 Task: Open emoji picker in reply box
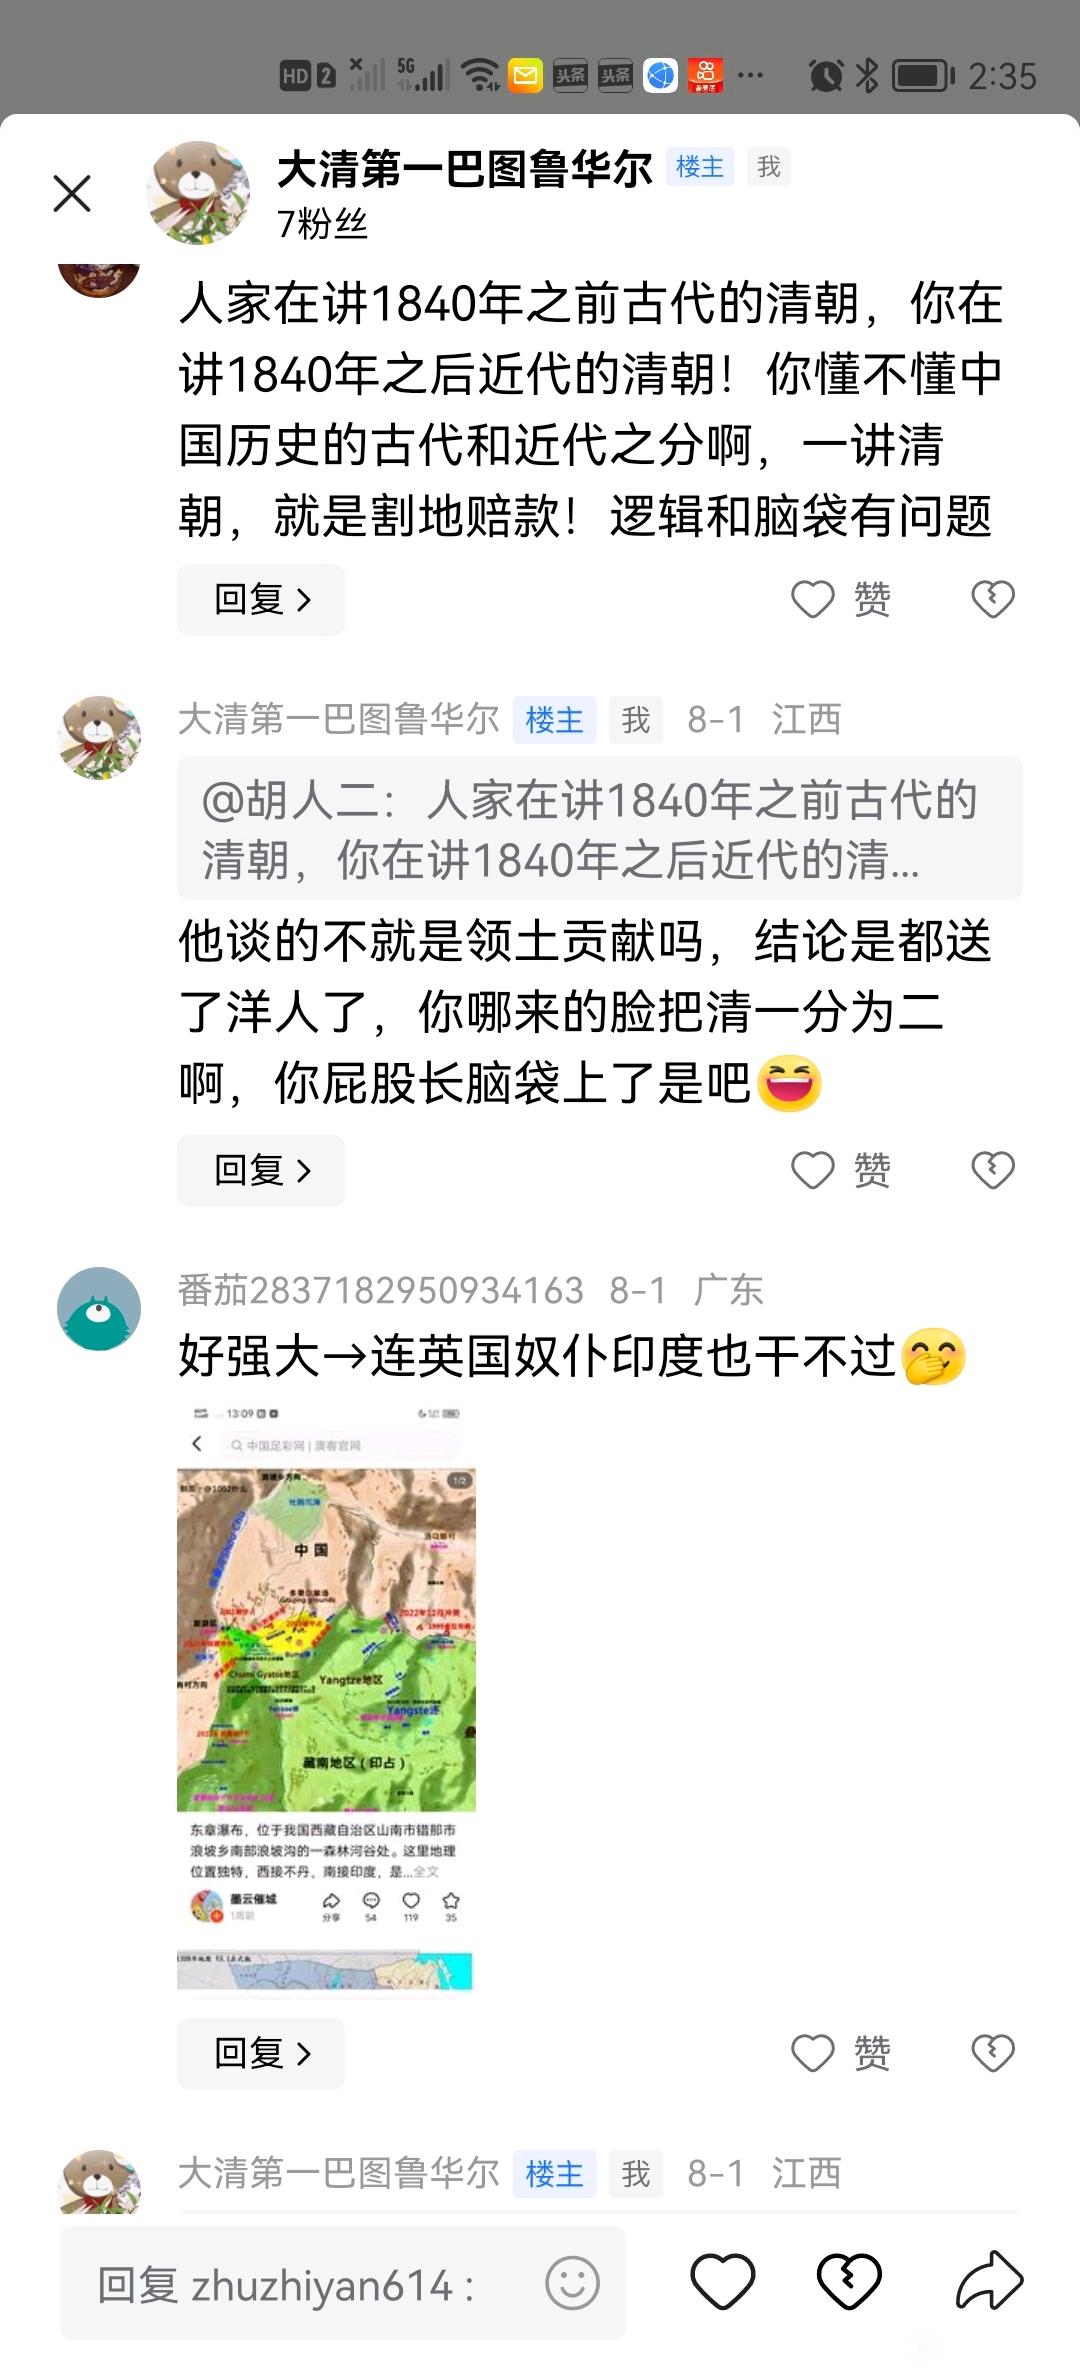tap(572, 2283)
